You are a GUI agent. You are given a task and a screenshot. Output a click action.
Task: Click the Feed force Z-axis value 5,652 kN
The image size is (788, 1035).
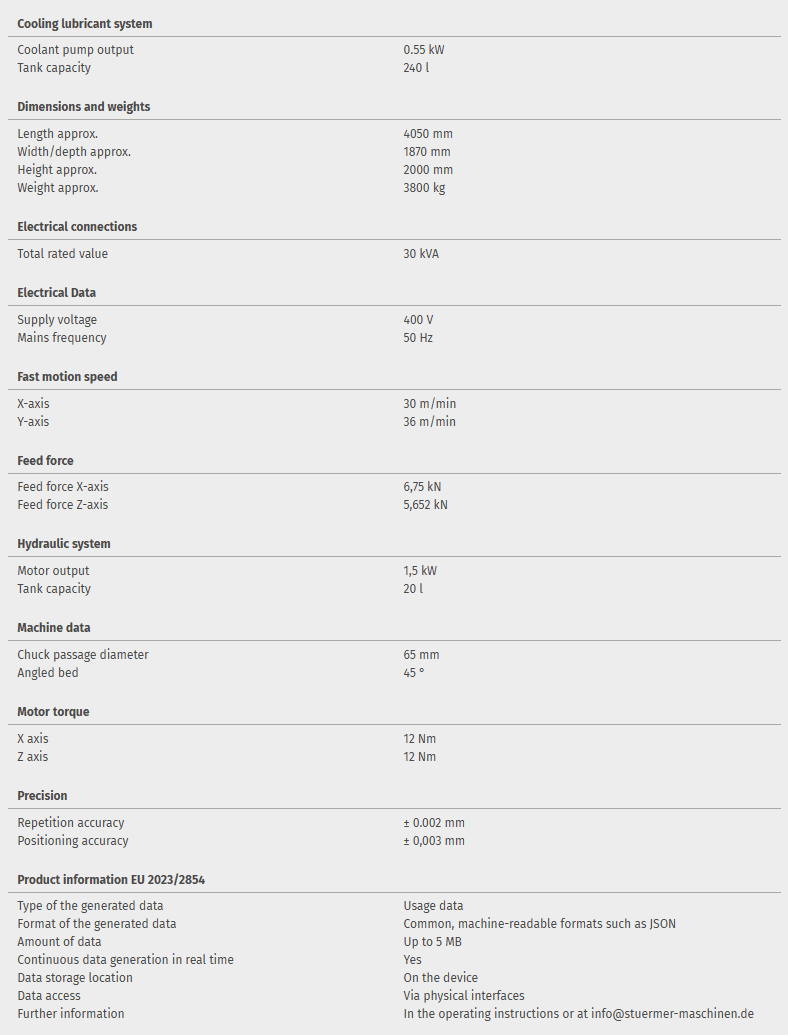point(425,505)
